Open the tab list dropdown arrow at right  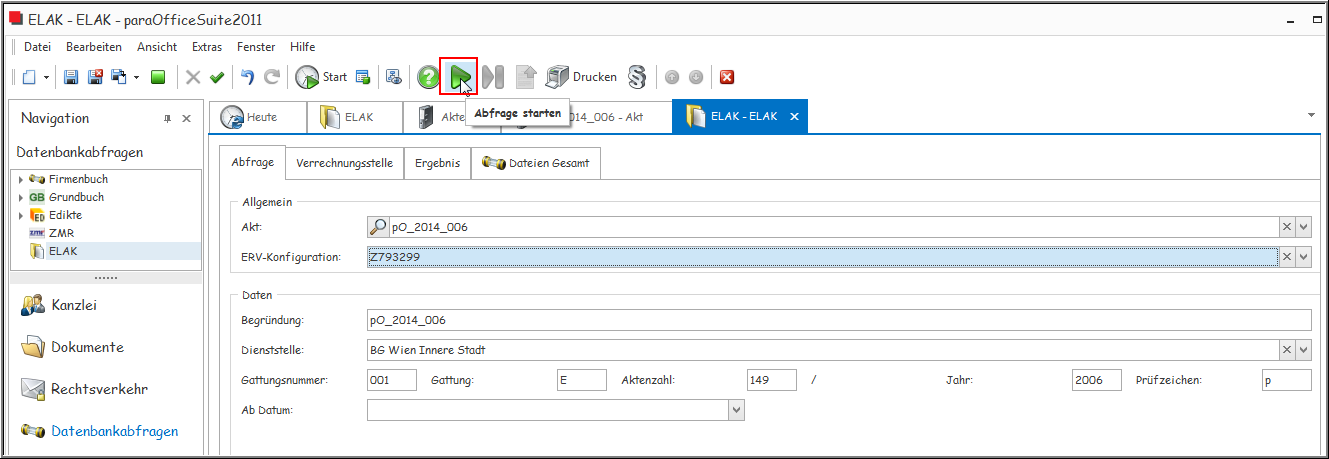[x=1311, y=115]
